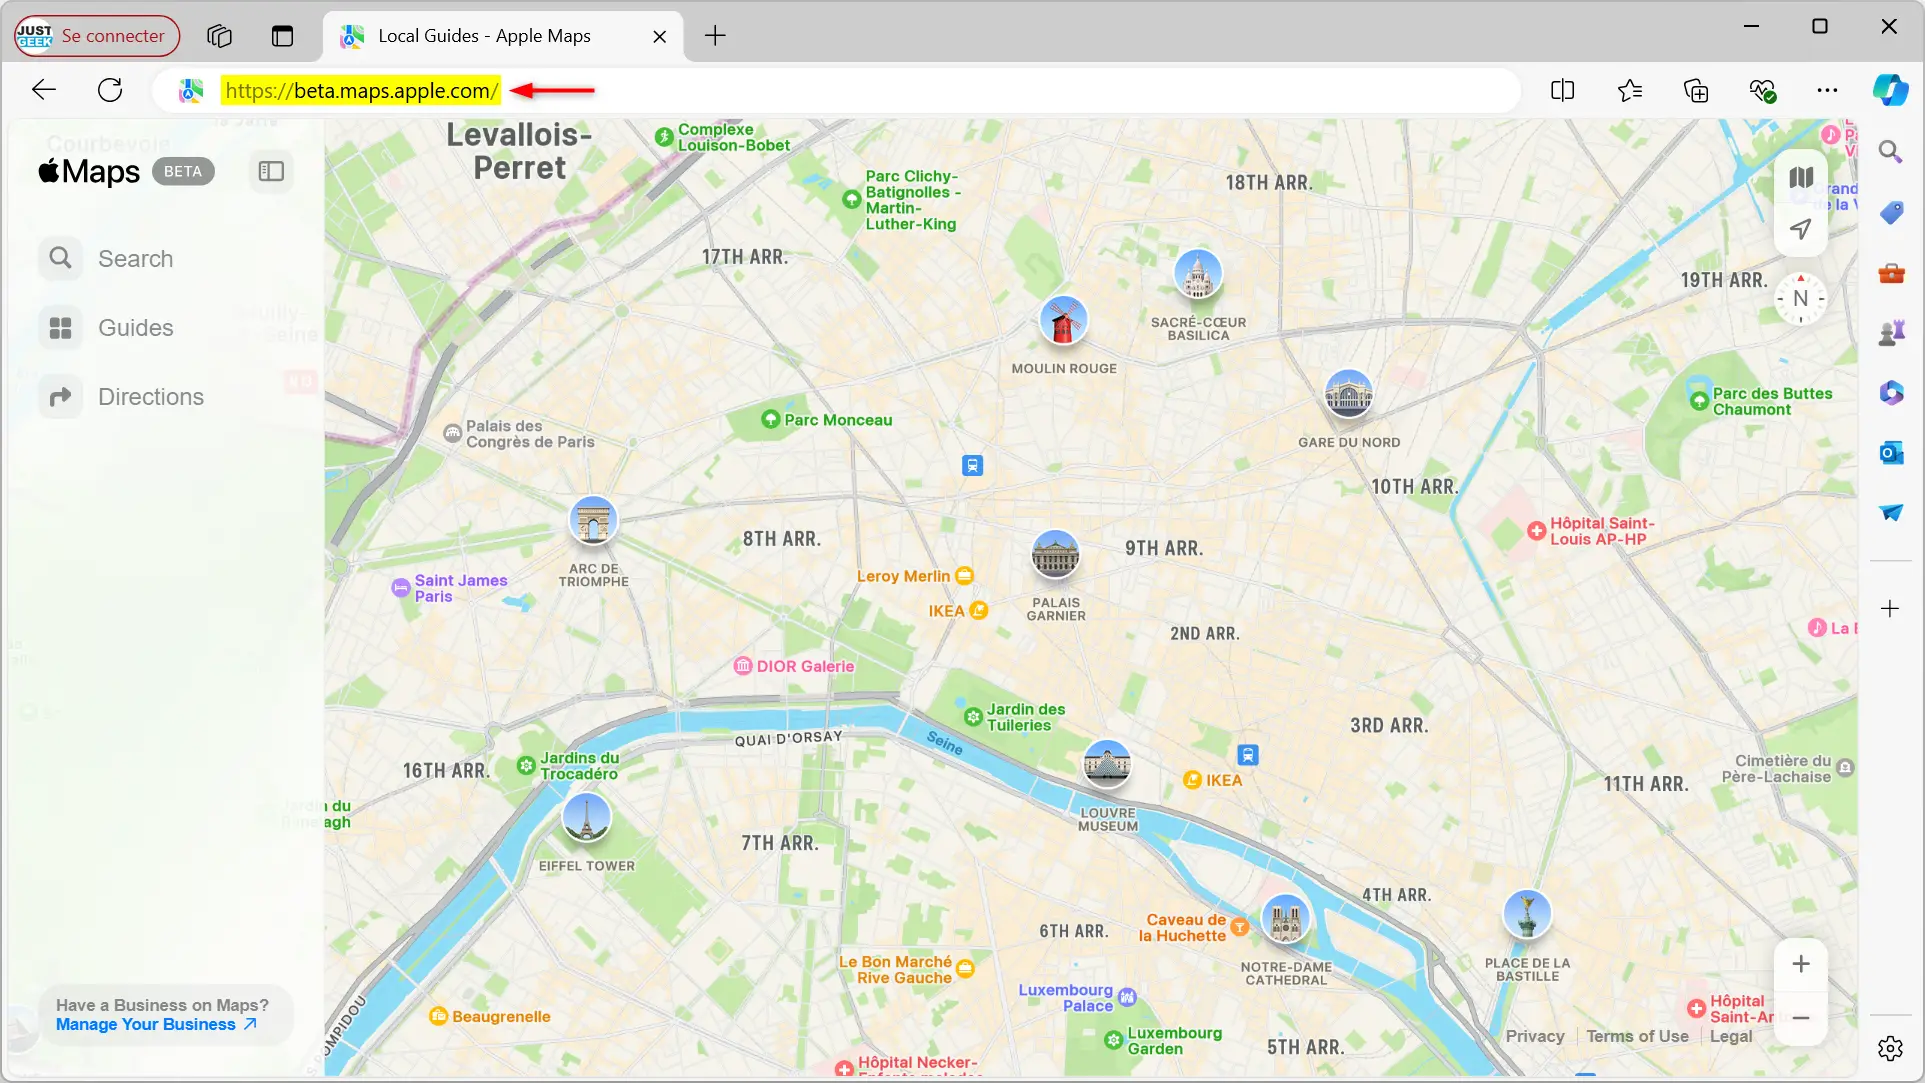The height and width of the screenshot is (1083, 1925).
Task: Open map mode selector icon
Action: tap(1801, 177)
